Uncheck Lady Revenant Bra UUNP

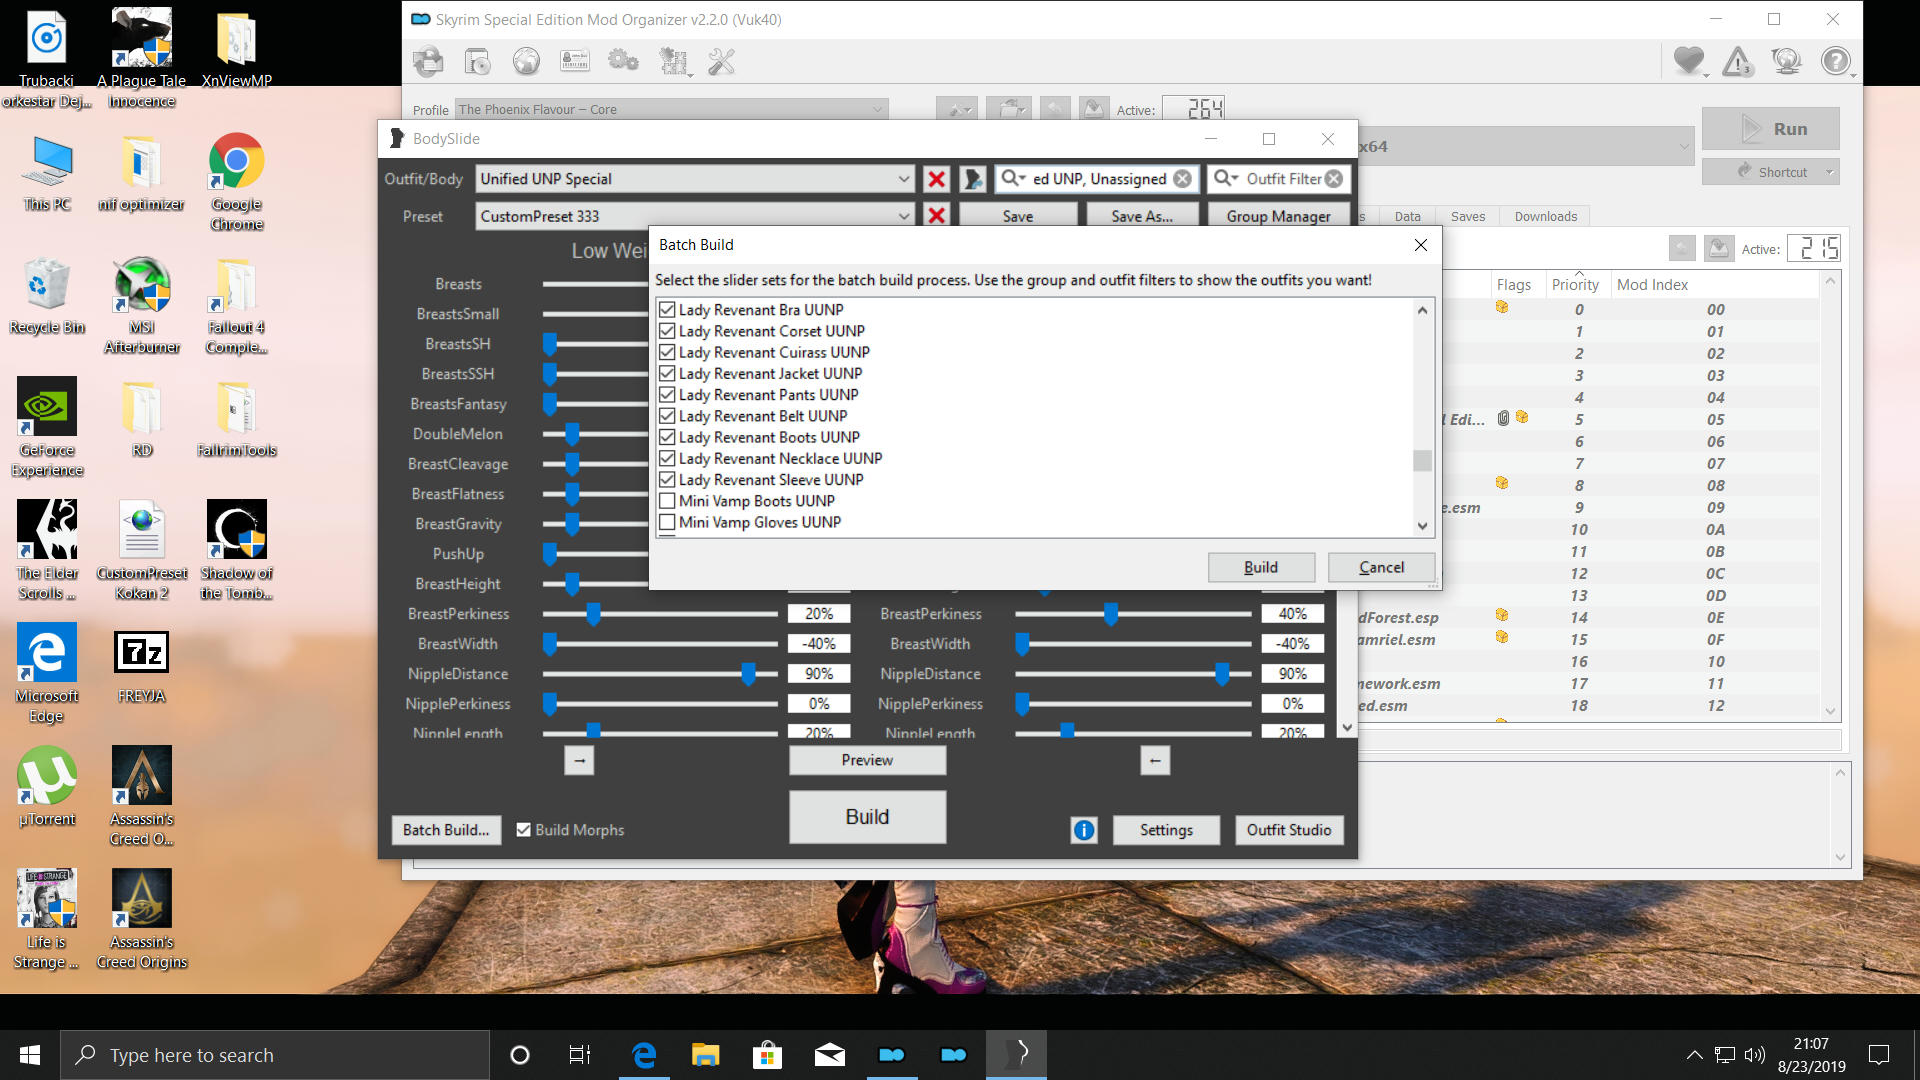[x=667, y=310]
